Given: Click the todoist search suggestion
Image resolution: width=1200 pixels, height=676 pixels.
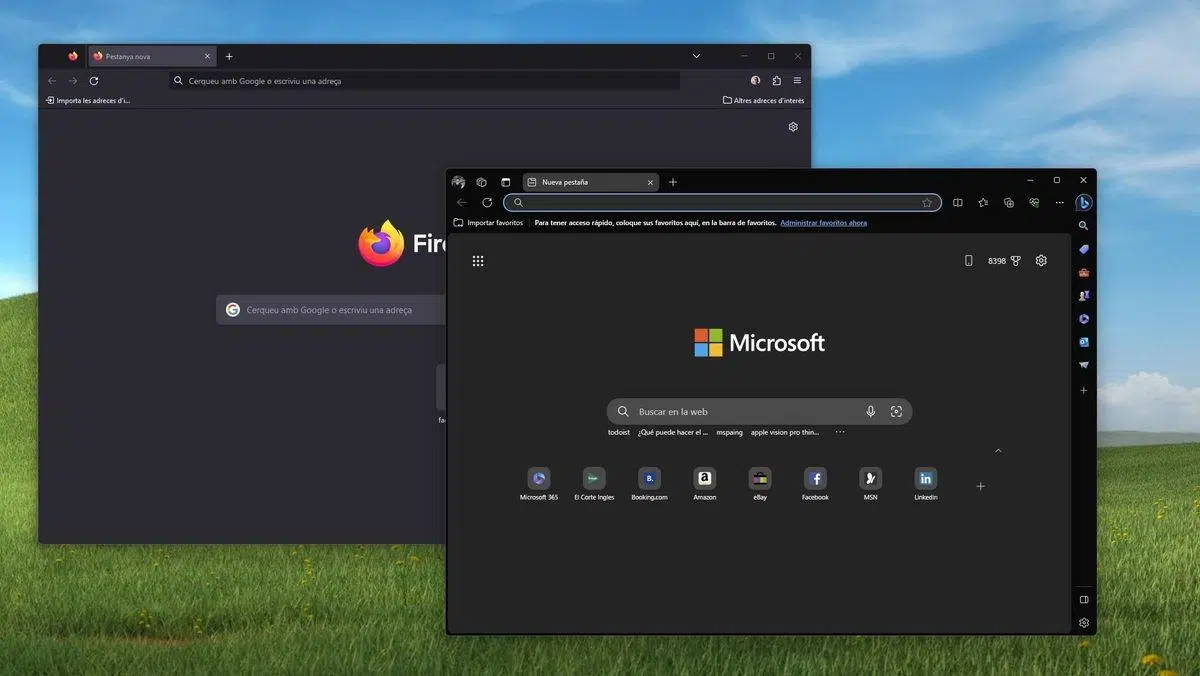Looking at the screenshot, I should 618,432.
